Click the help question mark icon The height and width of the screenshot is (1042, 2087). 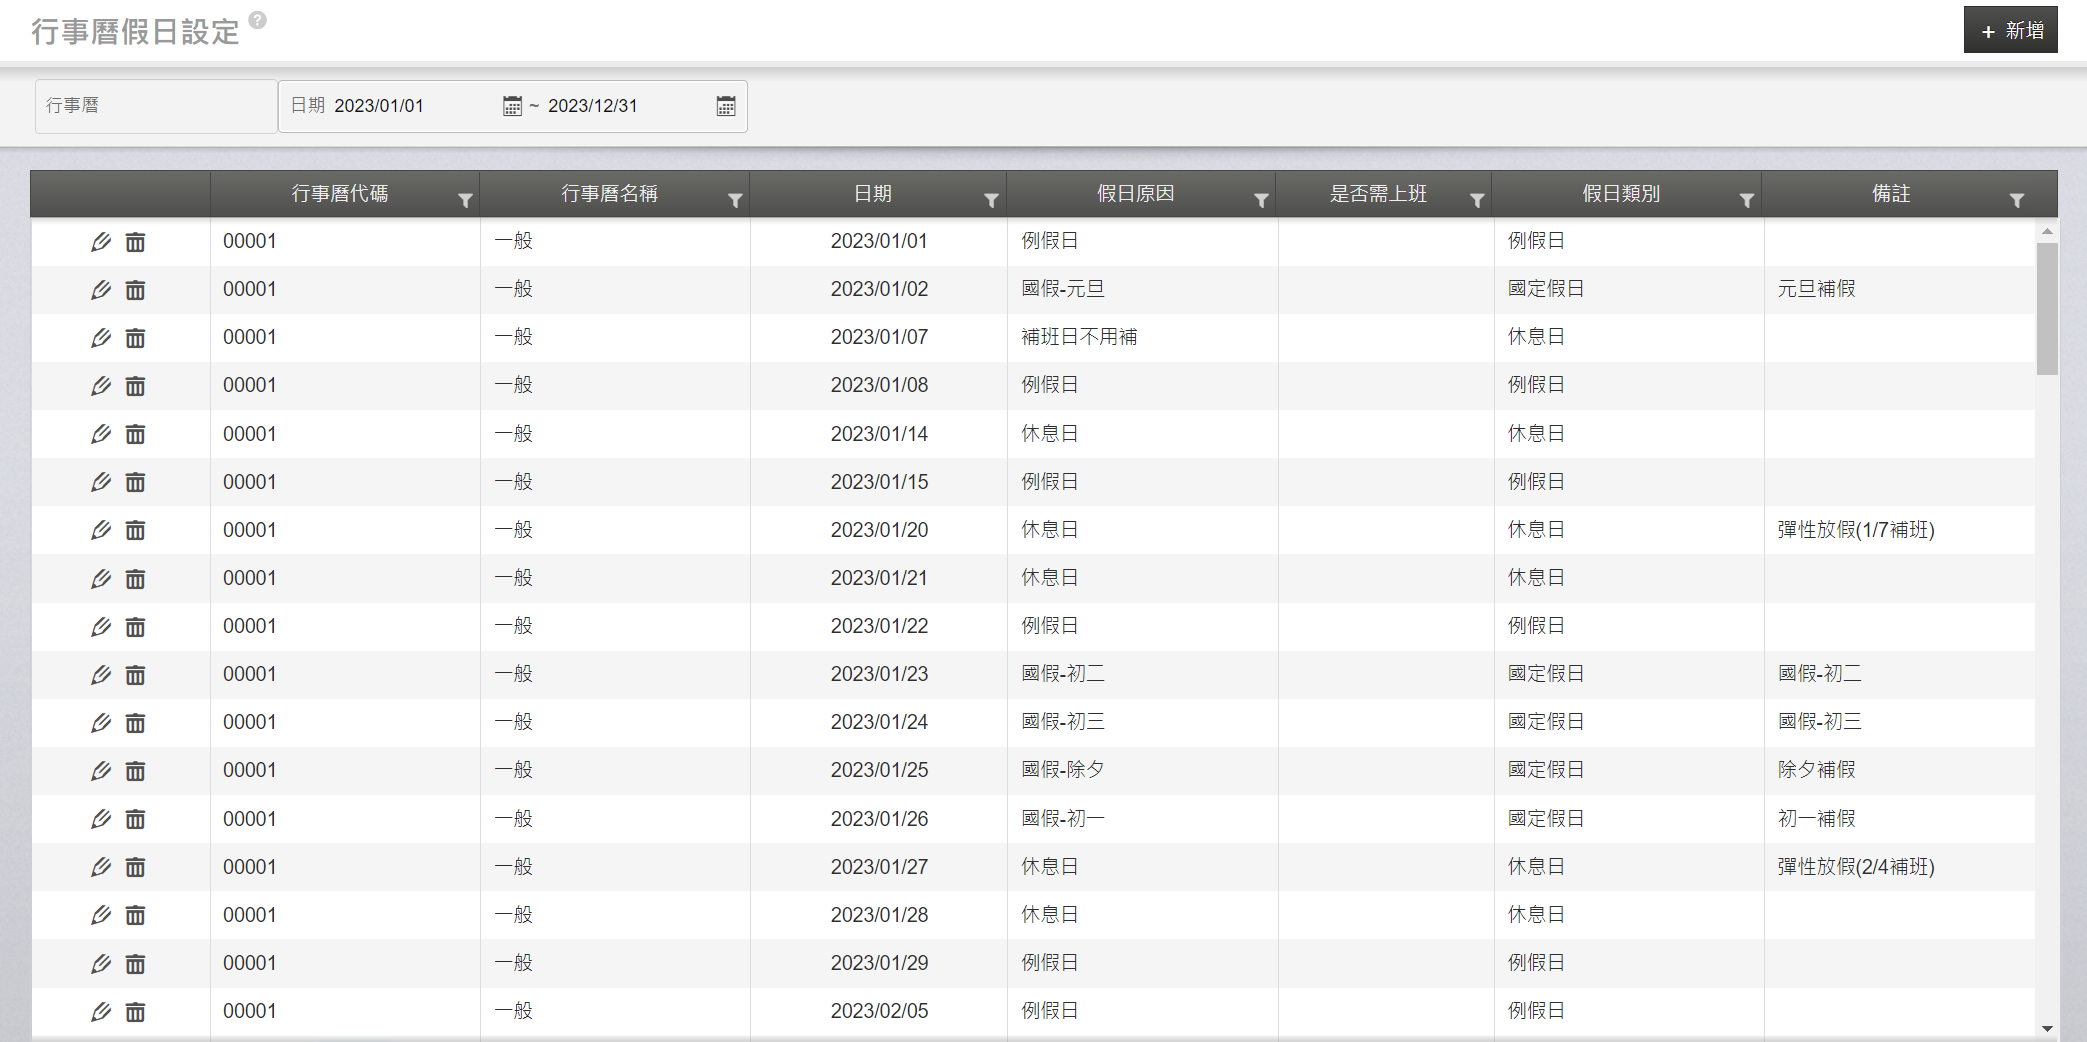[257, 20]
